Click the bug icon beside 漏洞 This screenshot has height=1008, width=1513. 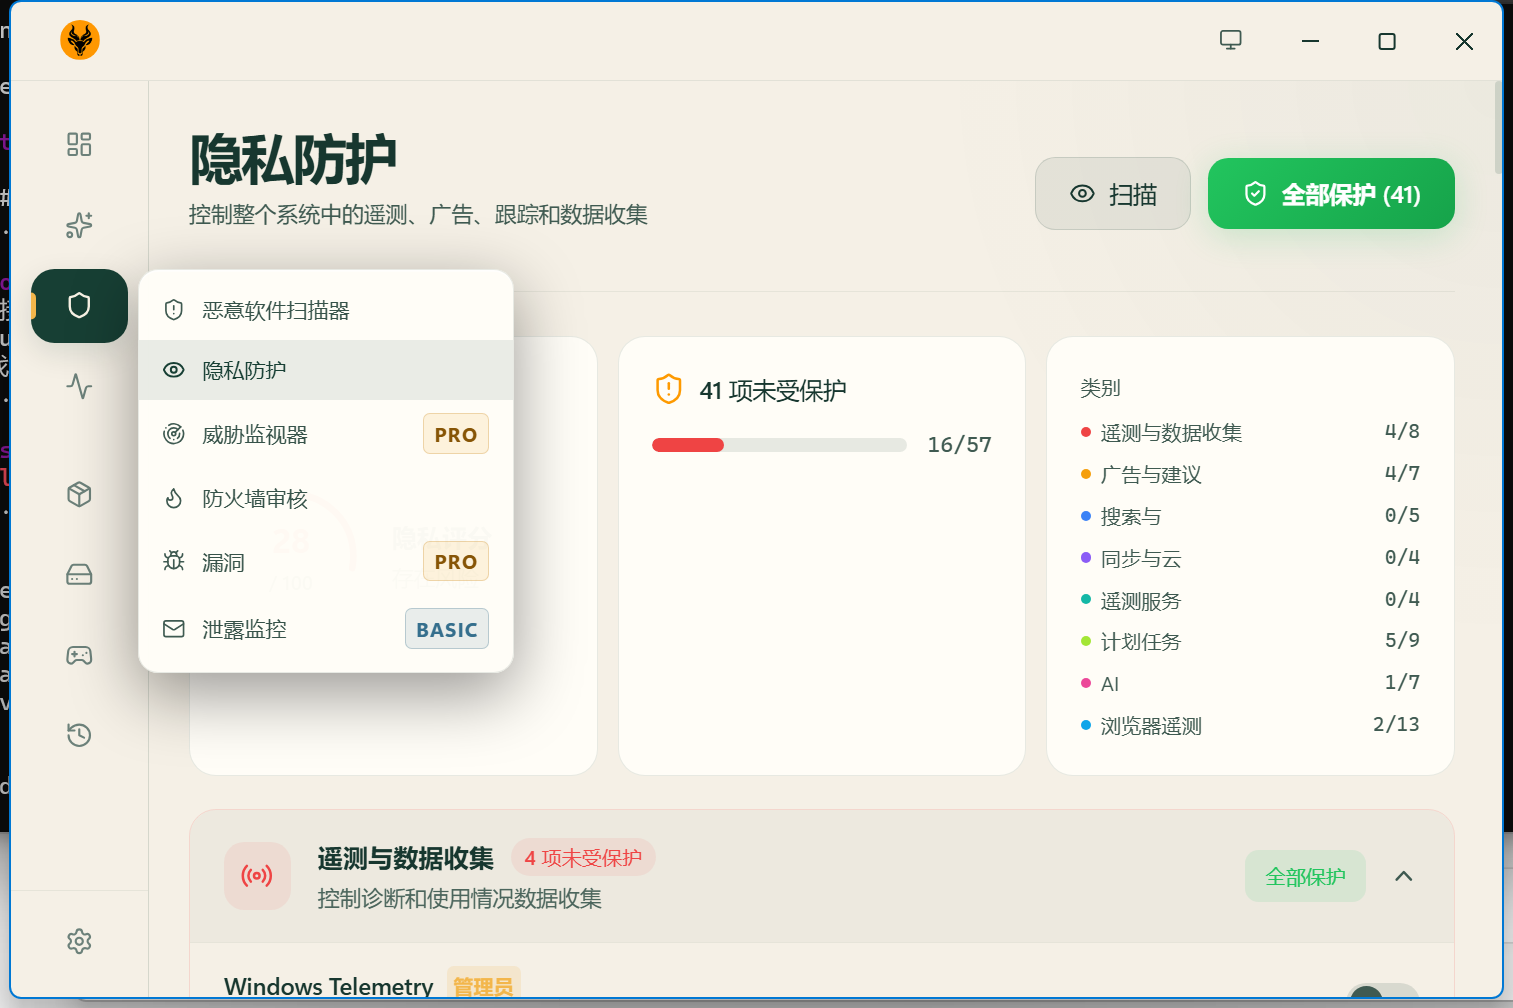click(174, 561)
